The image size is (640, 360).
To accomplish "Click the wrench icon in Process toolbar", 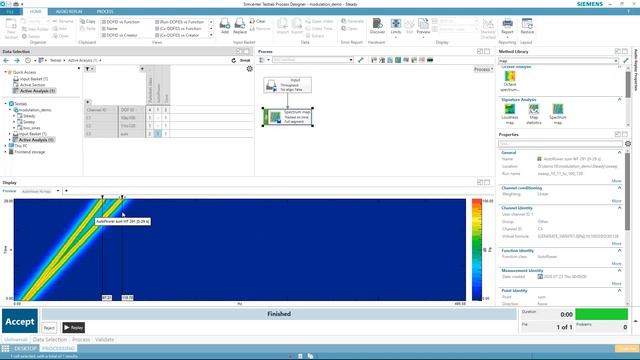I will pos(360,60).
